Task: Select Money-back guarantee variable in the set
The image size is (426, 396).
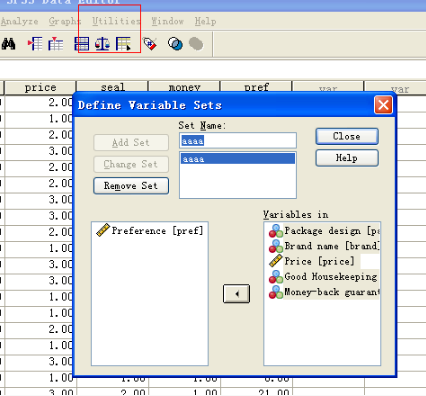Action: (x=324, y=292)
